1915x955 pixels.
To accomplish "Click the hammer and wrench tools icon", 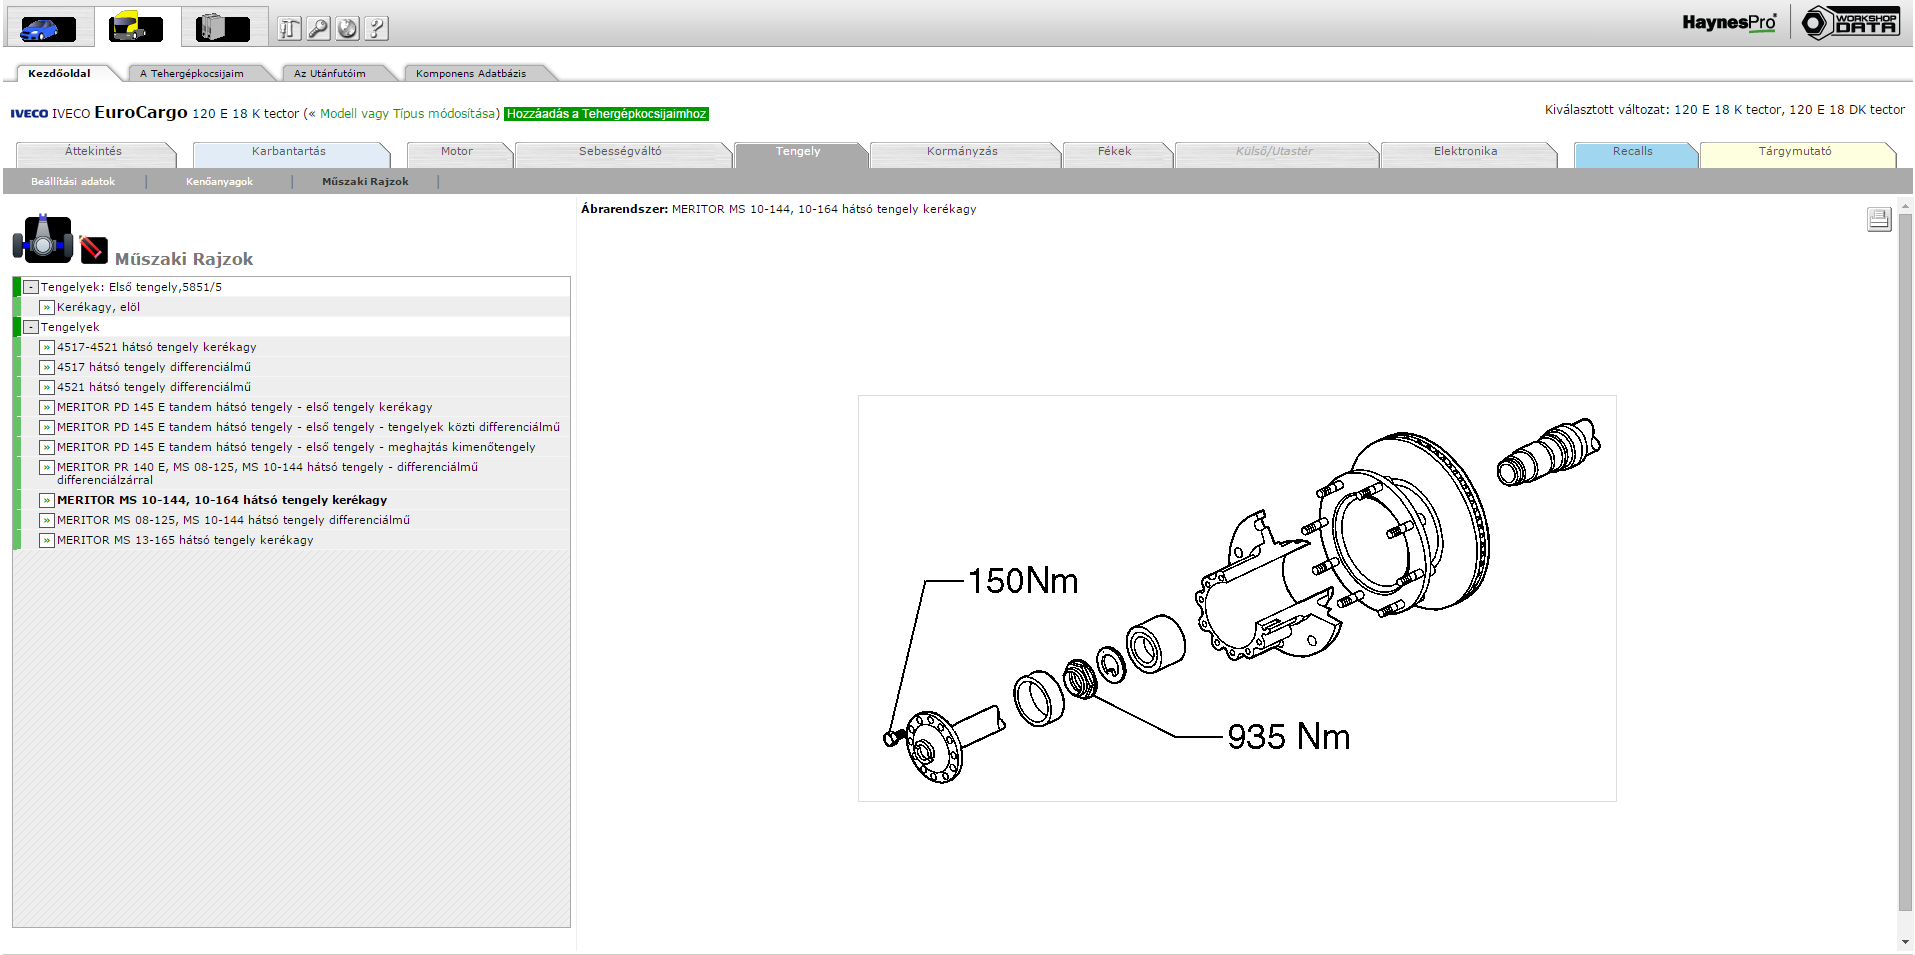I will tap(289, 29).
